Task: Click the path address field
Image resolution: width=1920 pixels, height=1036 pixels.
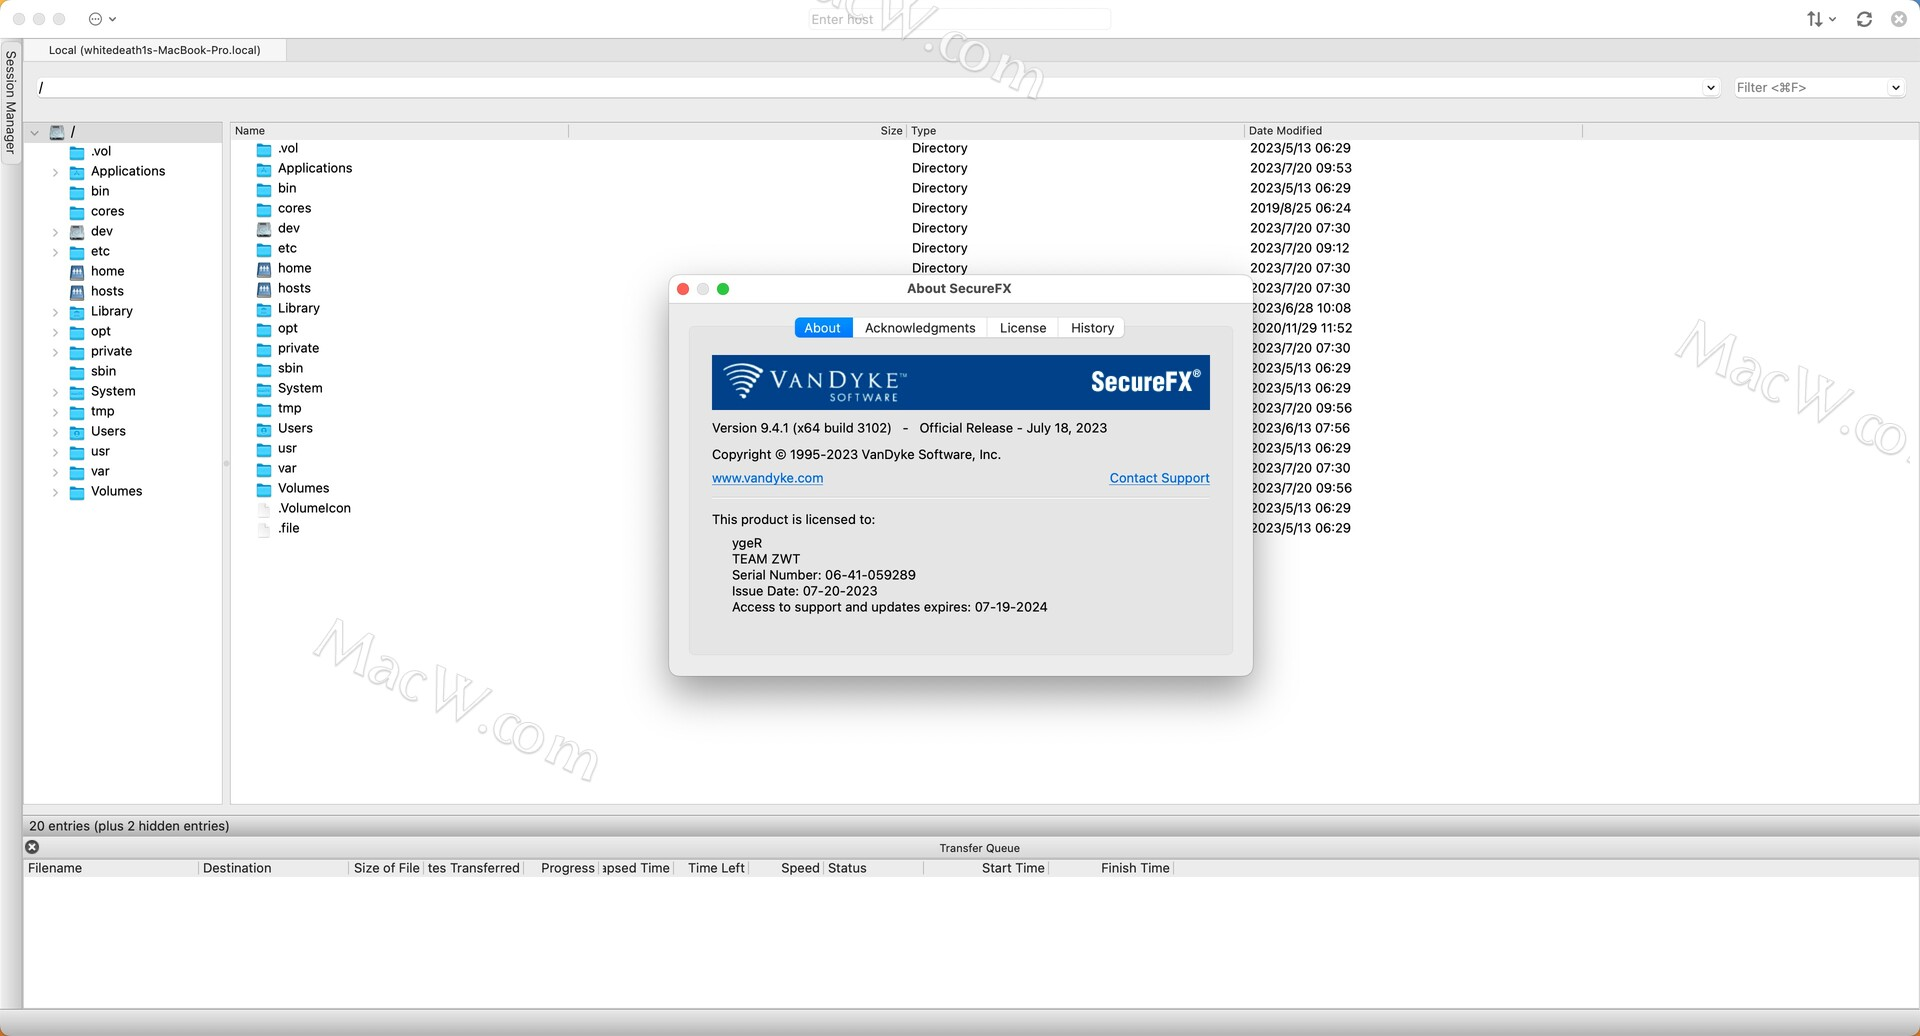Action: pos(869,88)
